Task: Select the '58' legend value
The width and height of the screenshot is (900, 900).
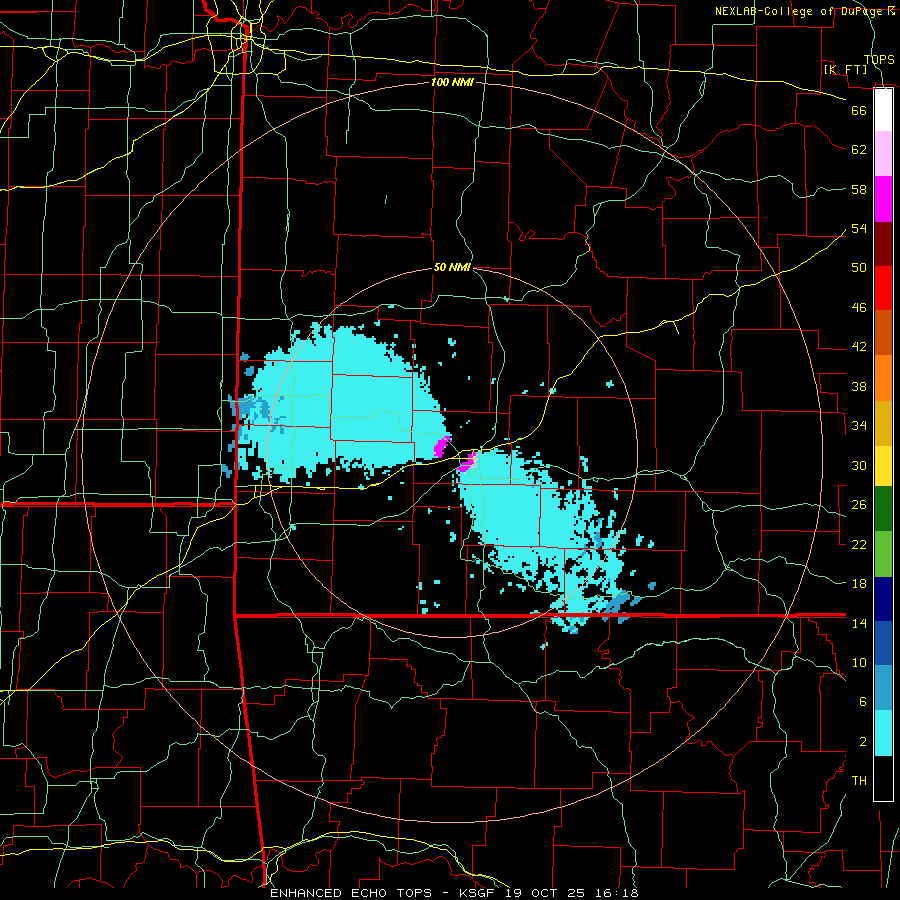Action: point(859,189)
